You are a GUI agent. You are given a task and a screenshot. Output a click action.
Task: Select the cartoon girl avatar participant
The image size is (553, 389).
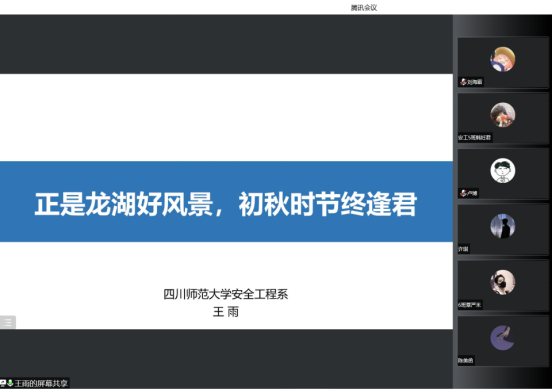coord(503,59)
